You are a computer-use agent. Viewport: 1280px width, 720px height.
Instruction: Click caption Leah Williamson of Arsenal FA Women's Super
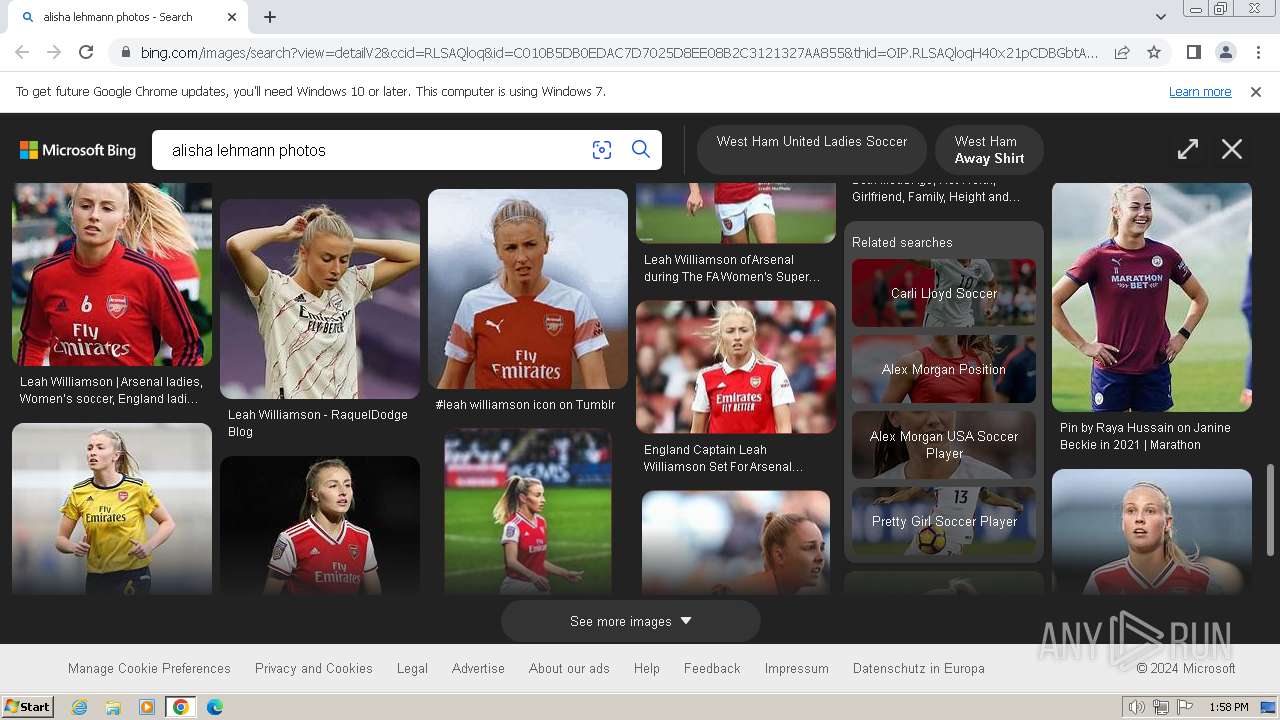(732, 268)
